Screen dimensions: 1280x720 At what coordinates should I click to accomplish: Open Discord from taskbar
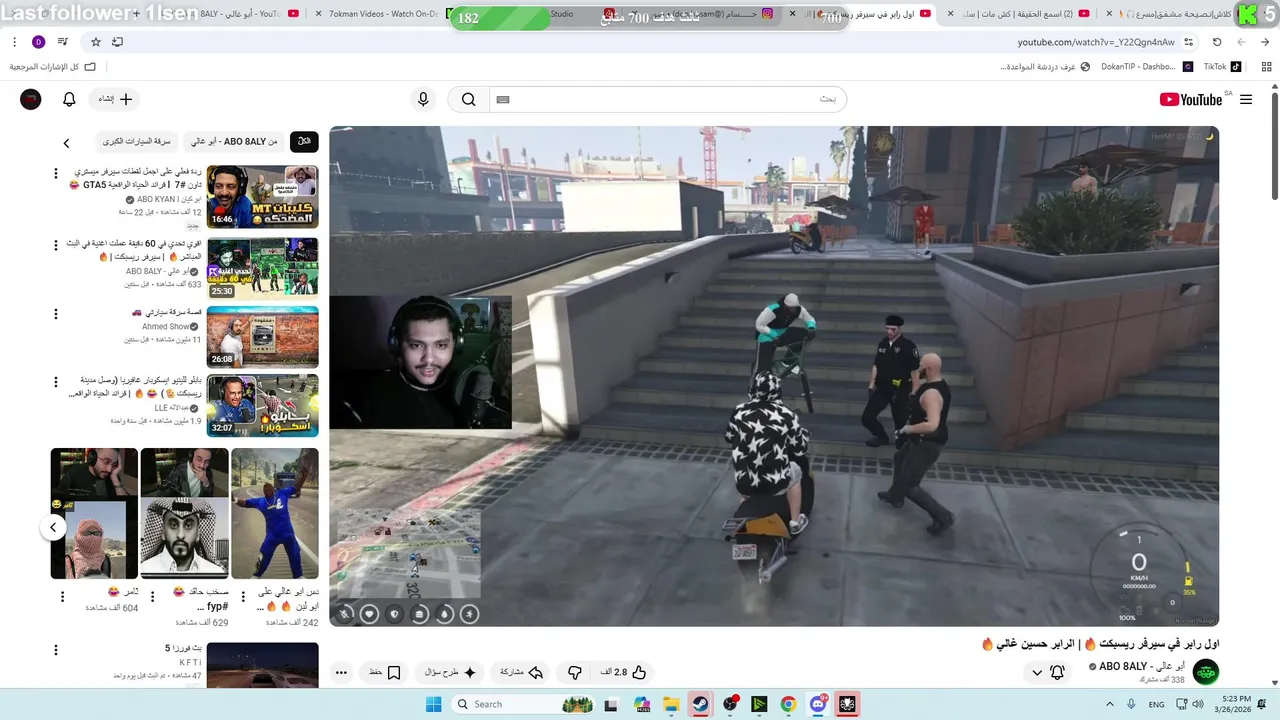[817, 704]
